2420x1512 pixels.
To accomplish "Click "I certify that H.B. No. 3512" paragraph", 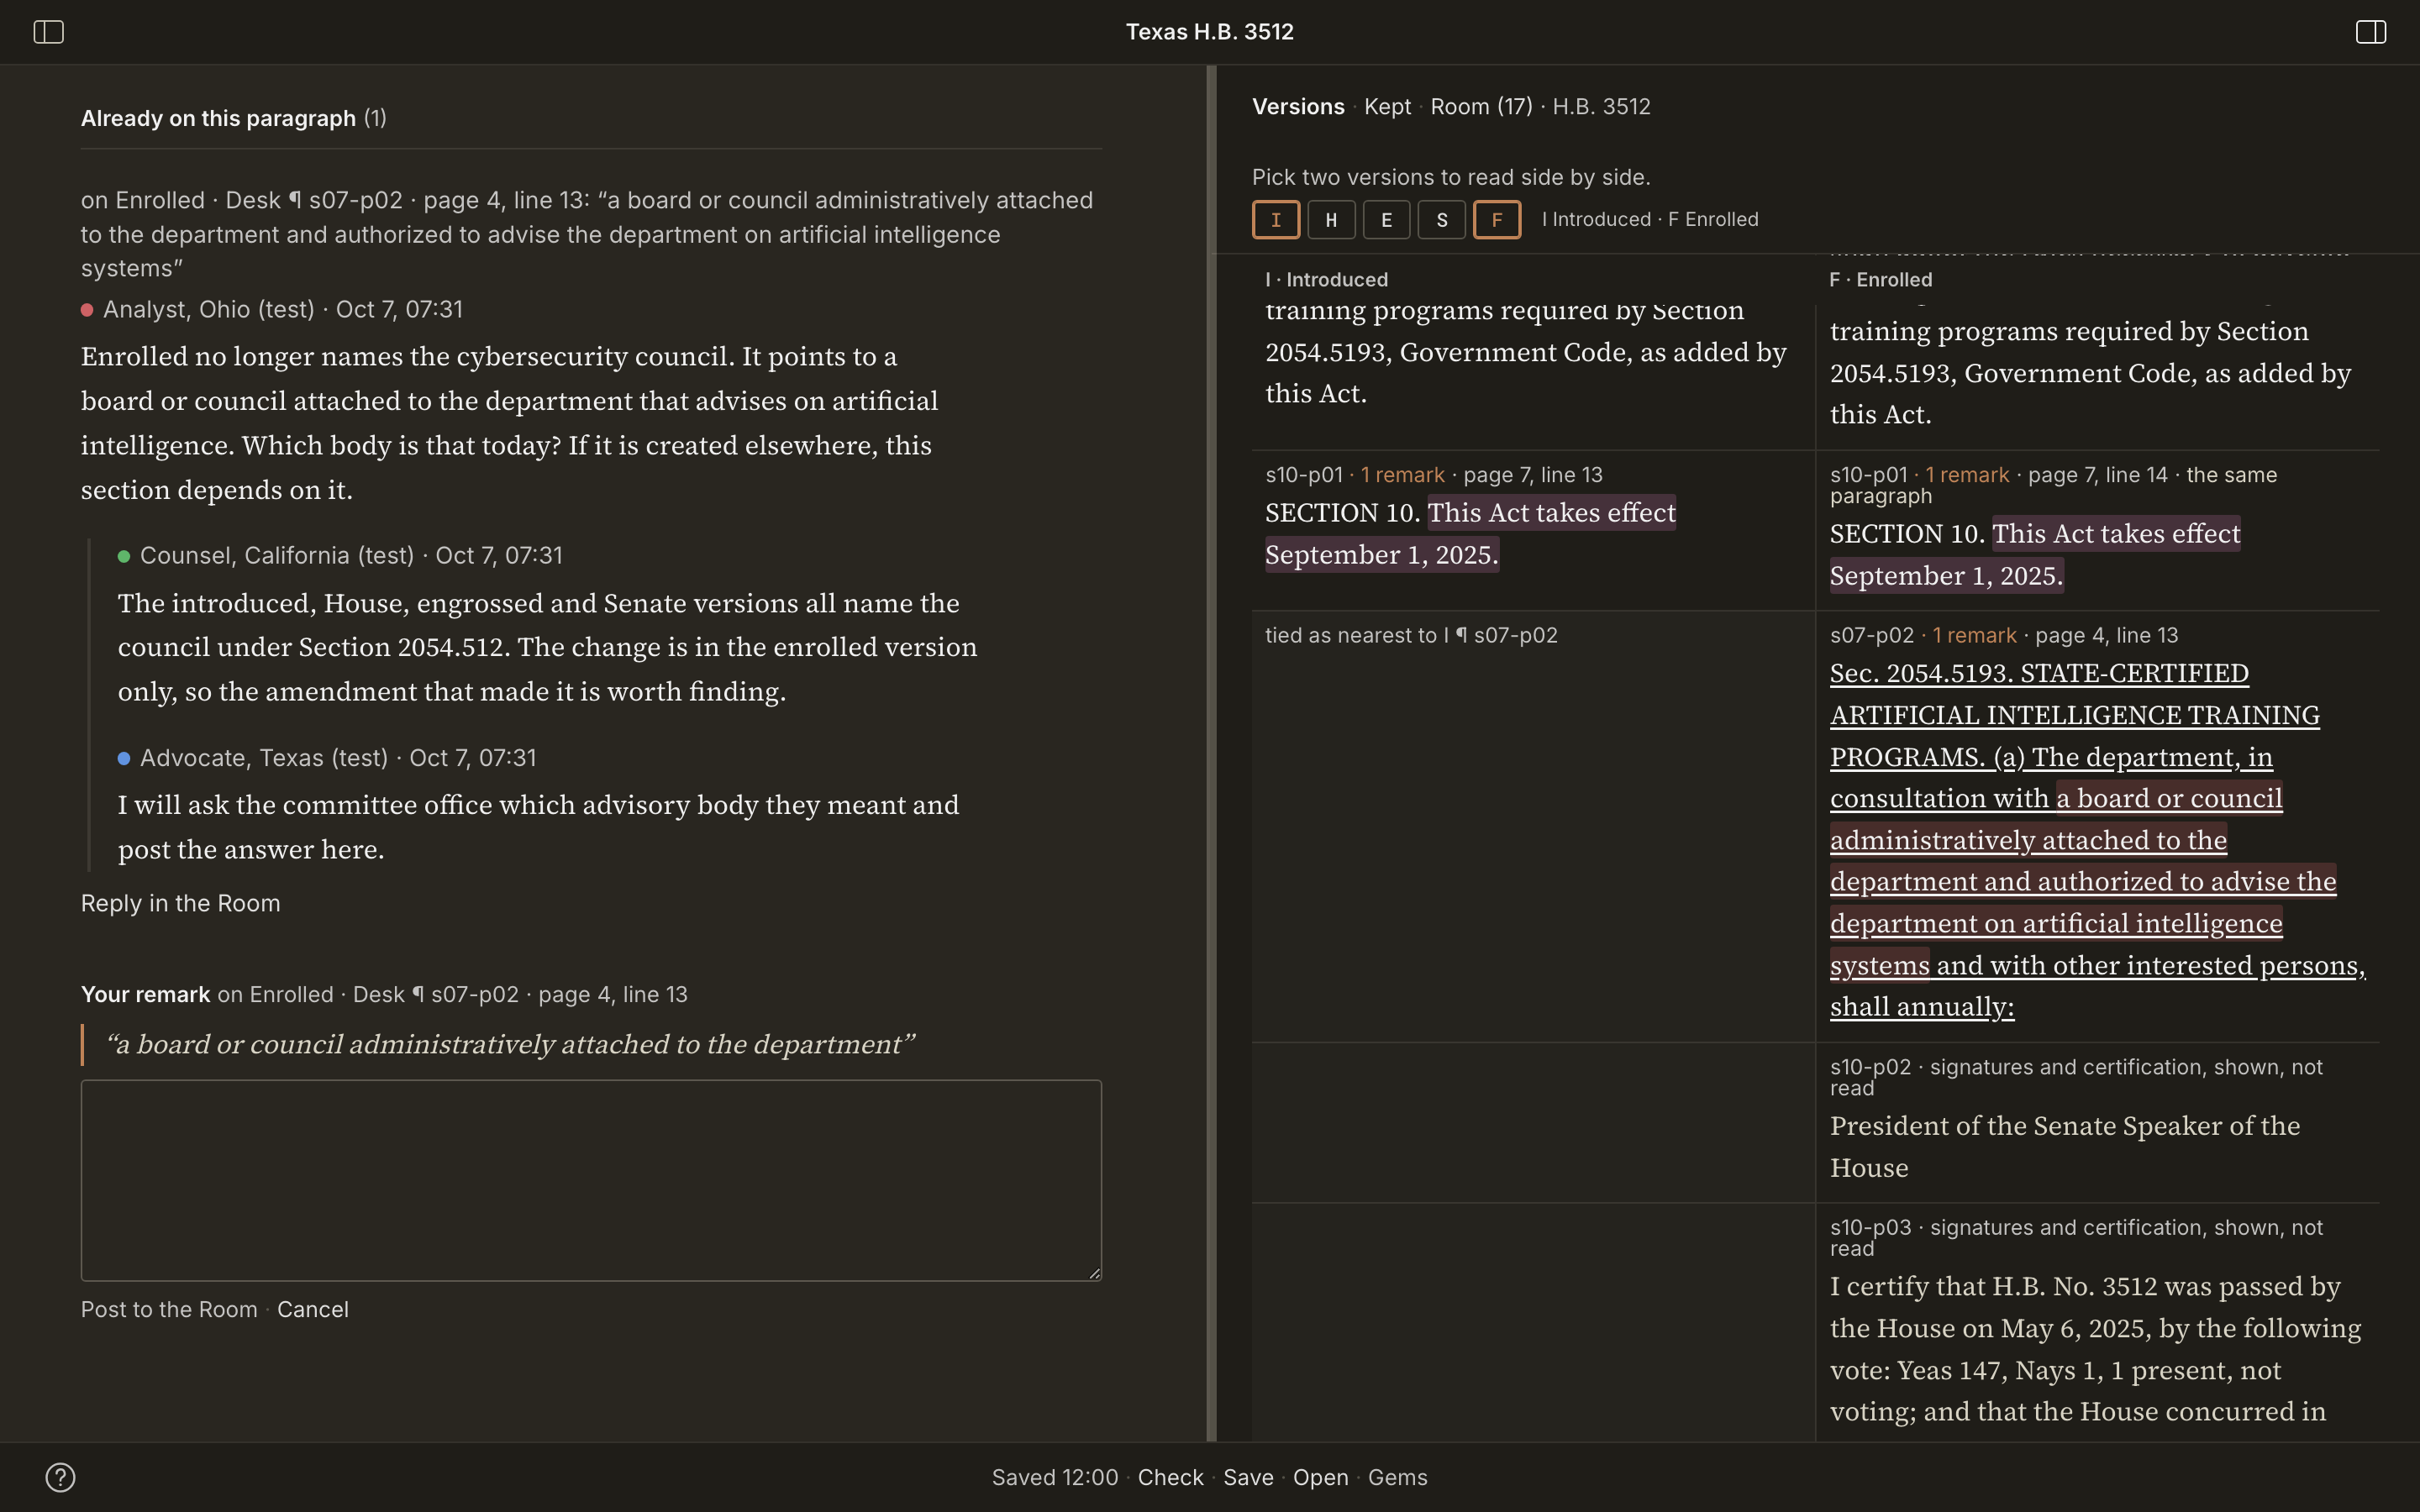I will (2095, 1349).
